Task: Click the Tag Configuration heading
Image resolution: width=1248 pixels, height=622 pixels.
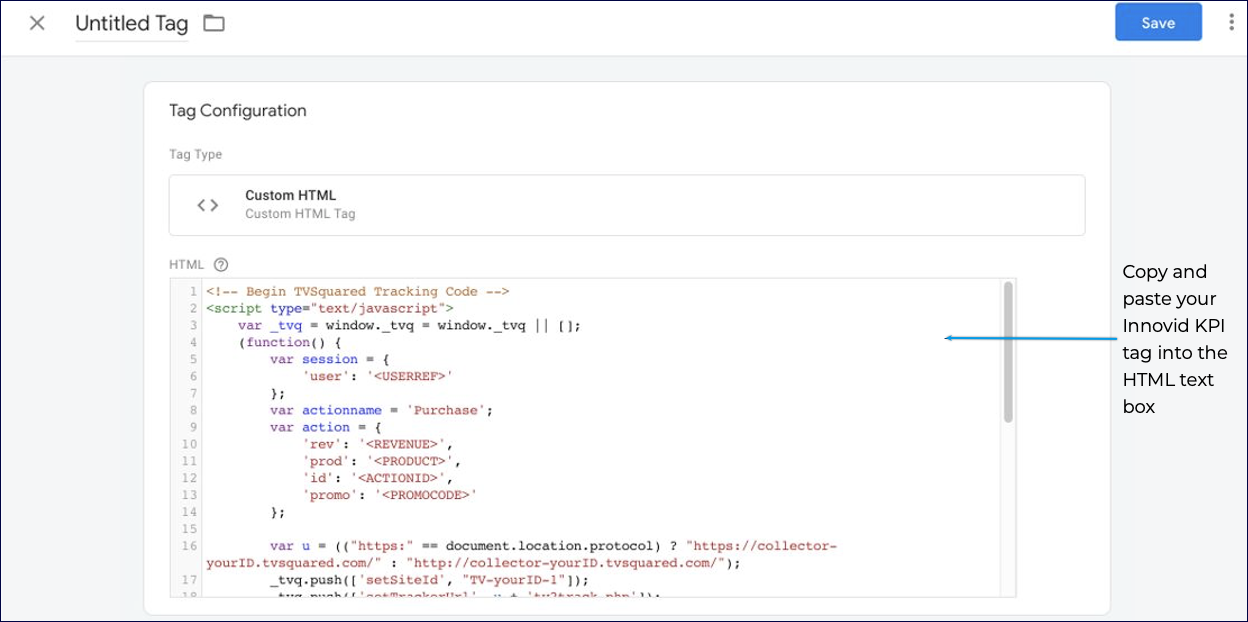Action: point(237,110)
